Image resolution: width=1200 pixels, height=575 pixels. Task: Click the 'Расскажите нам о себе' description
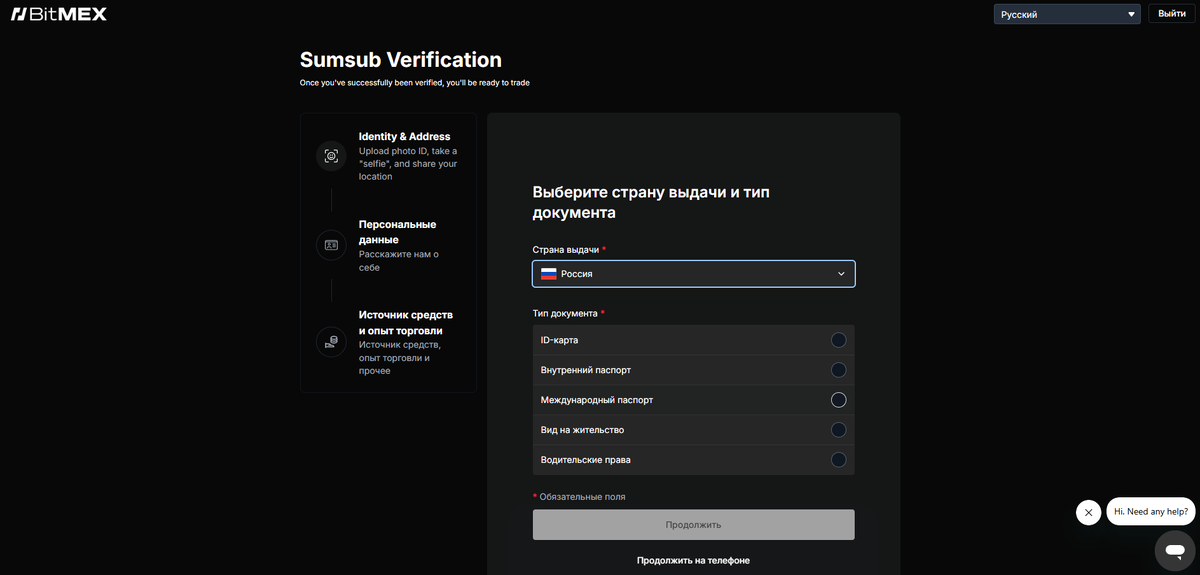pos(399,262)
